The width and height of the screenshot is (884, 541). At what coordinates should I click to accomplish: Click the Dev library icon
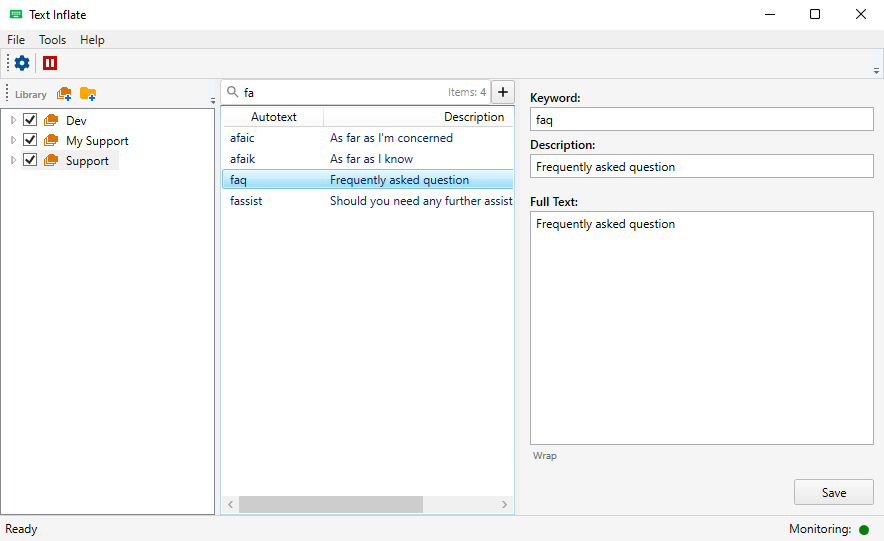pyautogui.click(x=51, y=120)
